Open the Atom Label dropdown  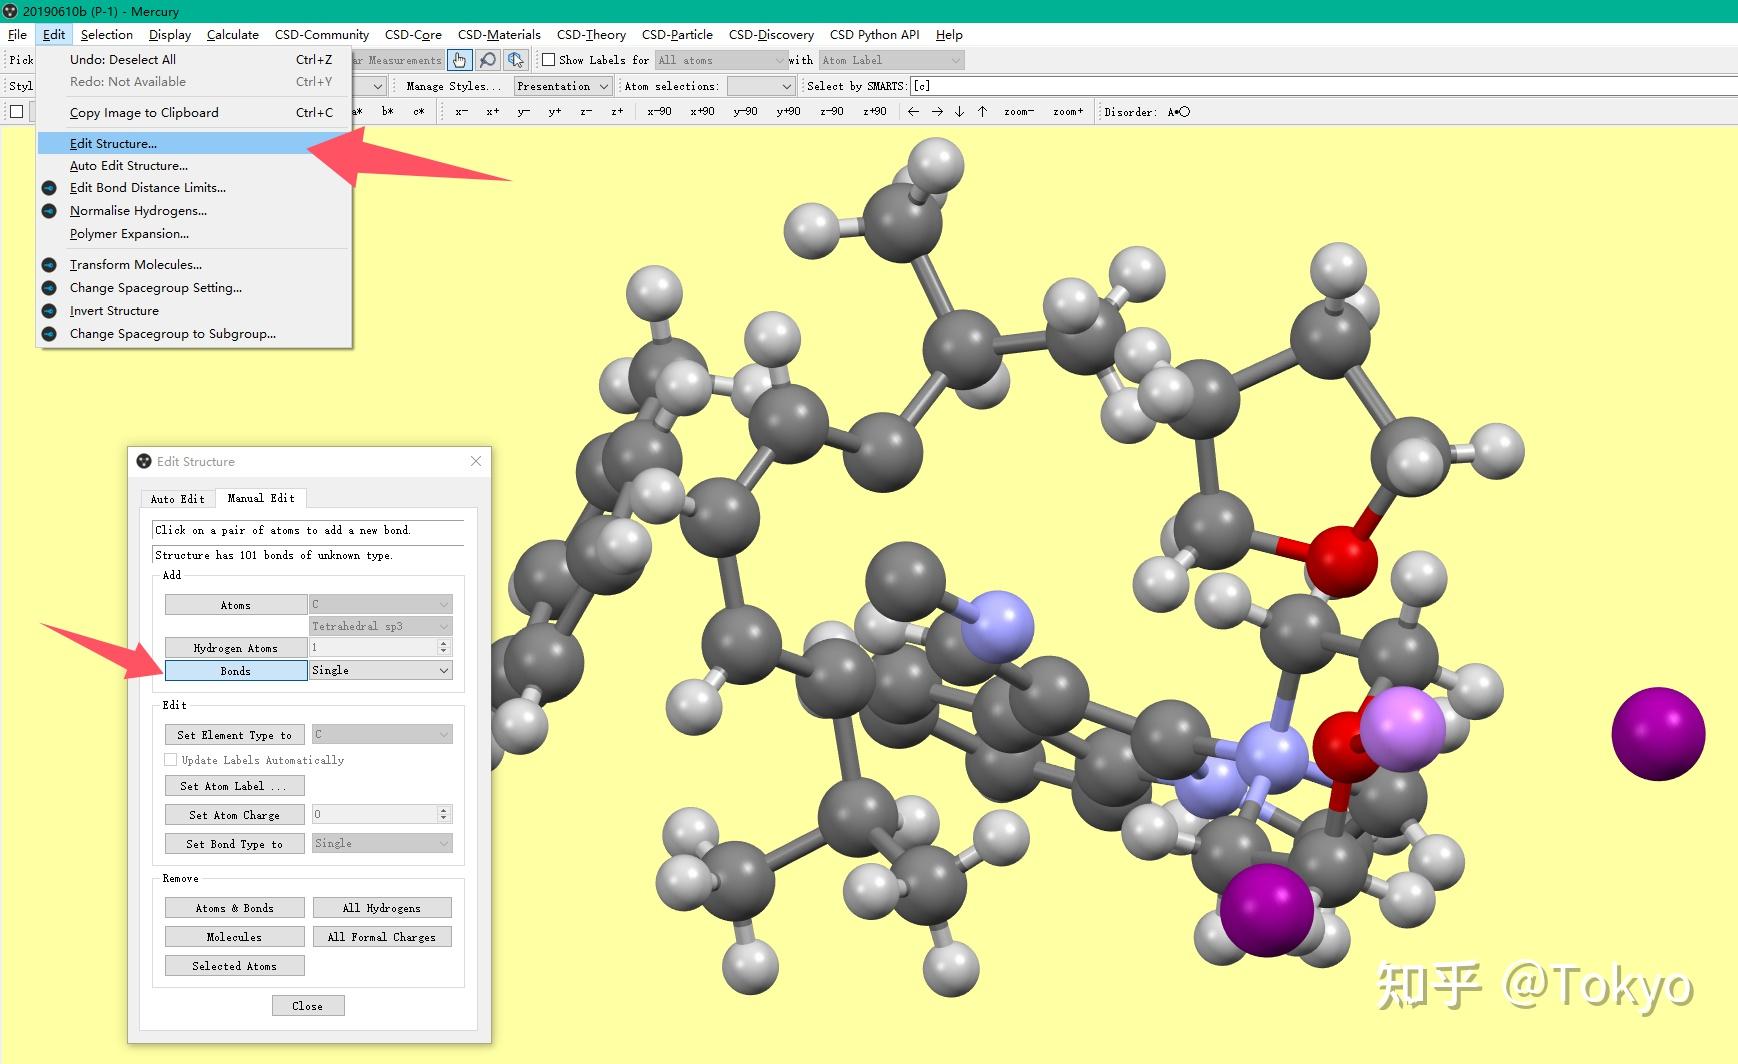point(891,60)
